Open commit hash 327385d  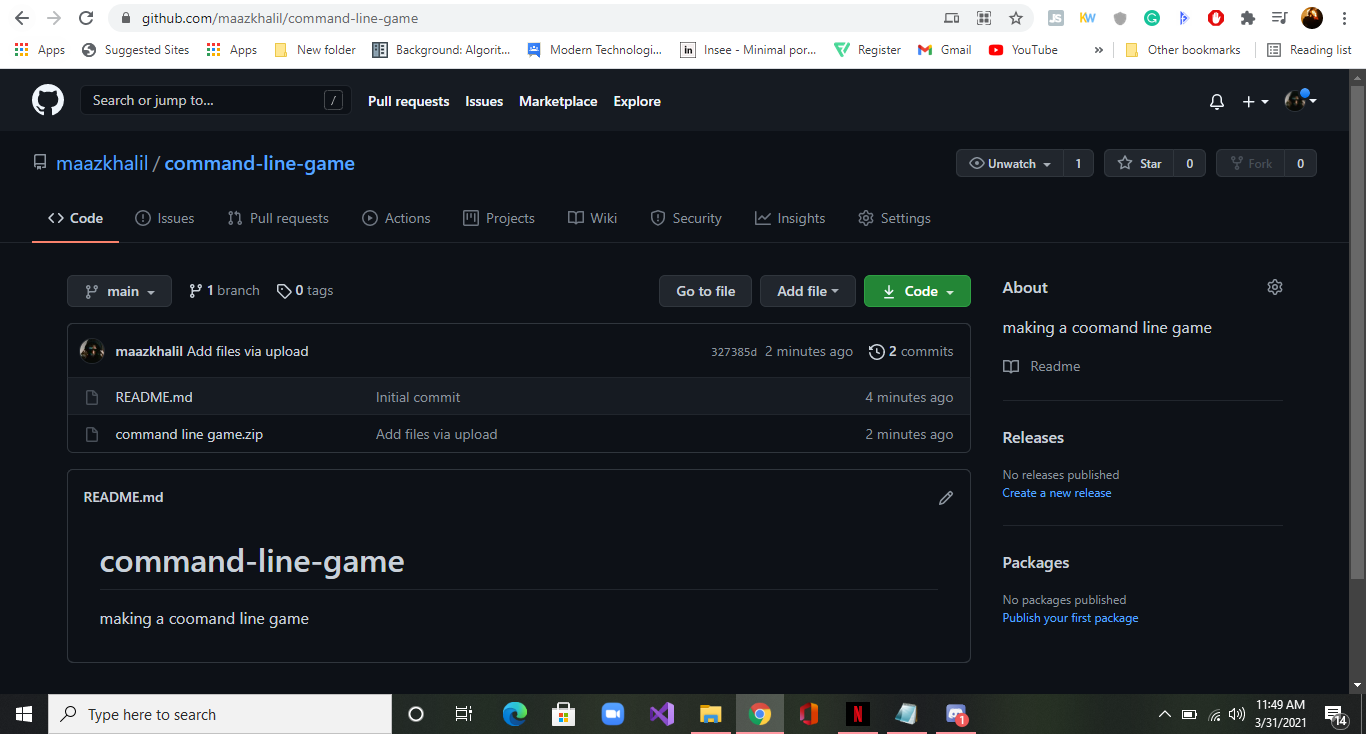[x=734, y=352]
